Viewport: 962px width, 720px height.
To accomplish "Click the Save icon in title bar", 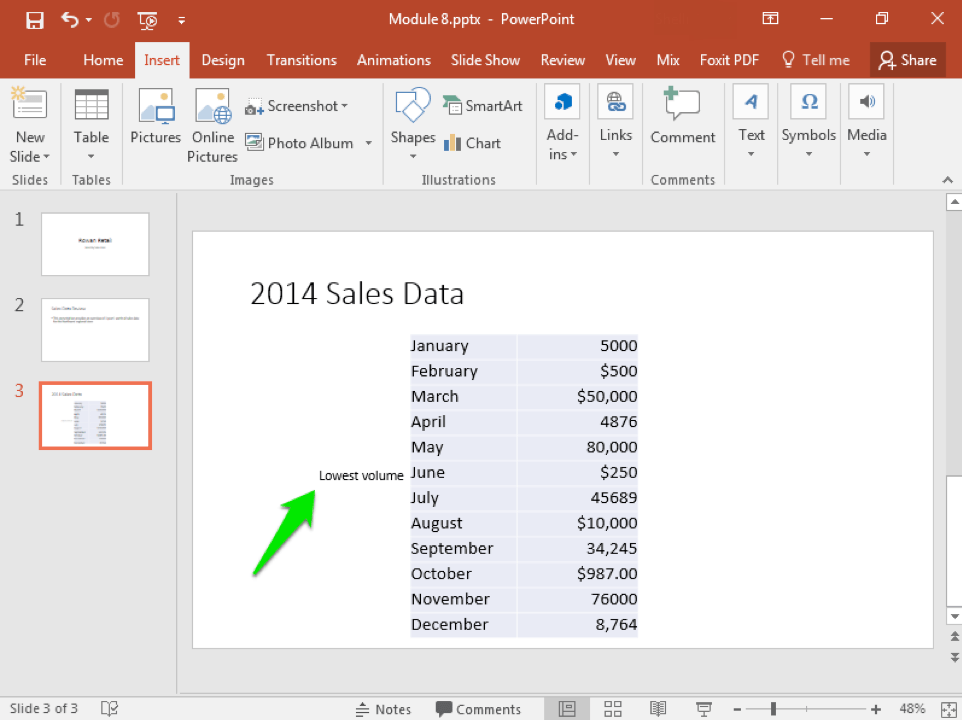I will (x=34, y=20).
